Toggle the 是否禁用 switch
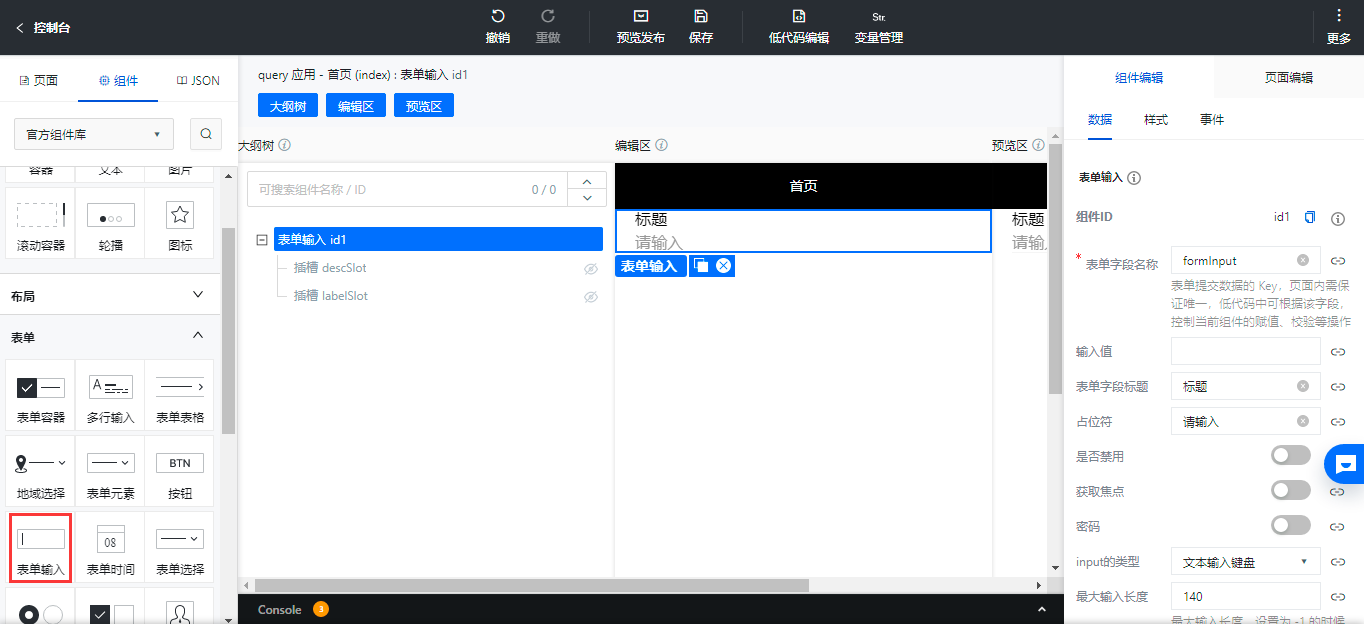Screen dimensions: 1364x624 [1290, 456]
